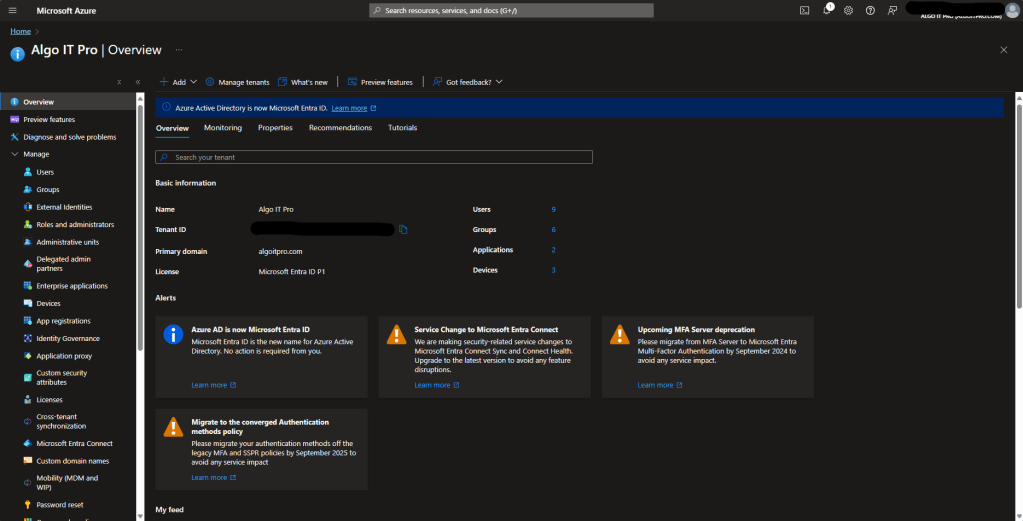This screenshot has height=521, width=1023.
Task: Expand the Add dropdown
Action: (173, 82)
